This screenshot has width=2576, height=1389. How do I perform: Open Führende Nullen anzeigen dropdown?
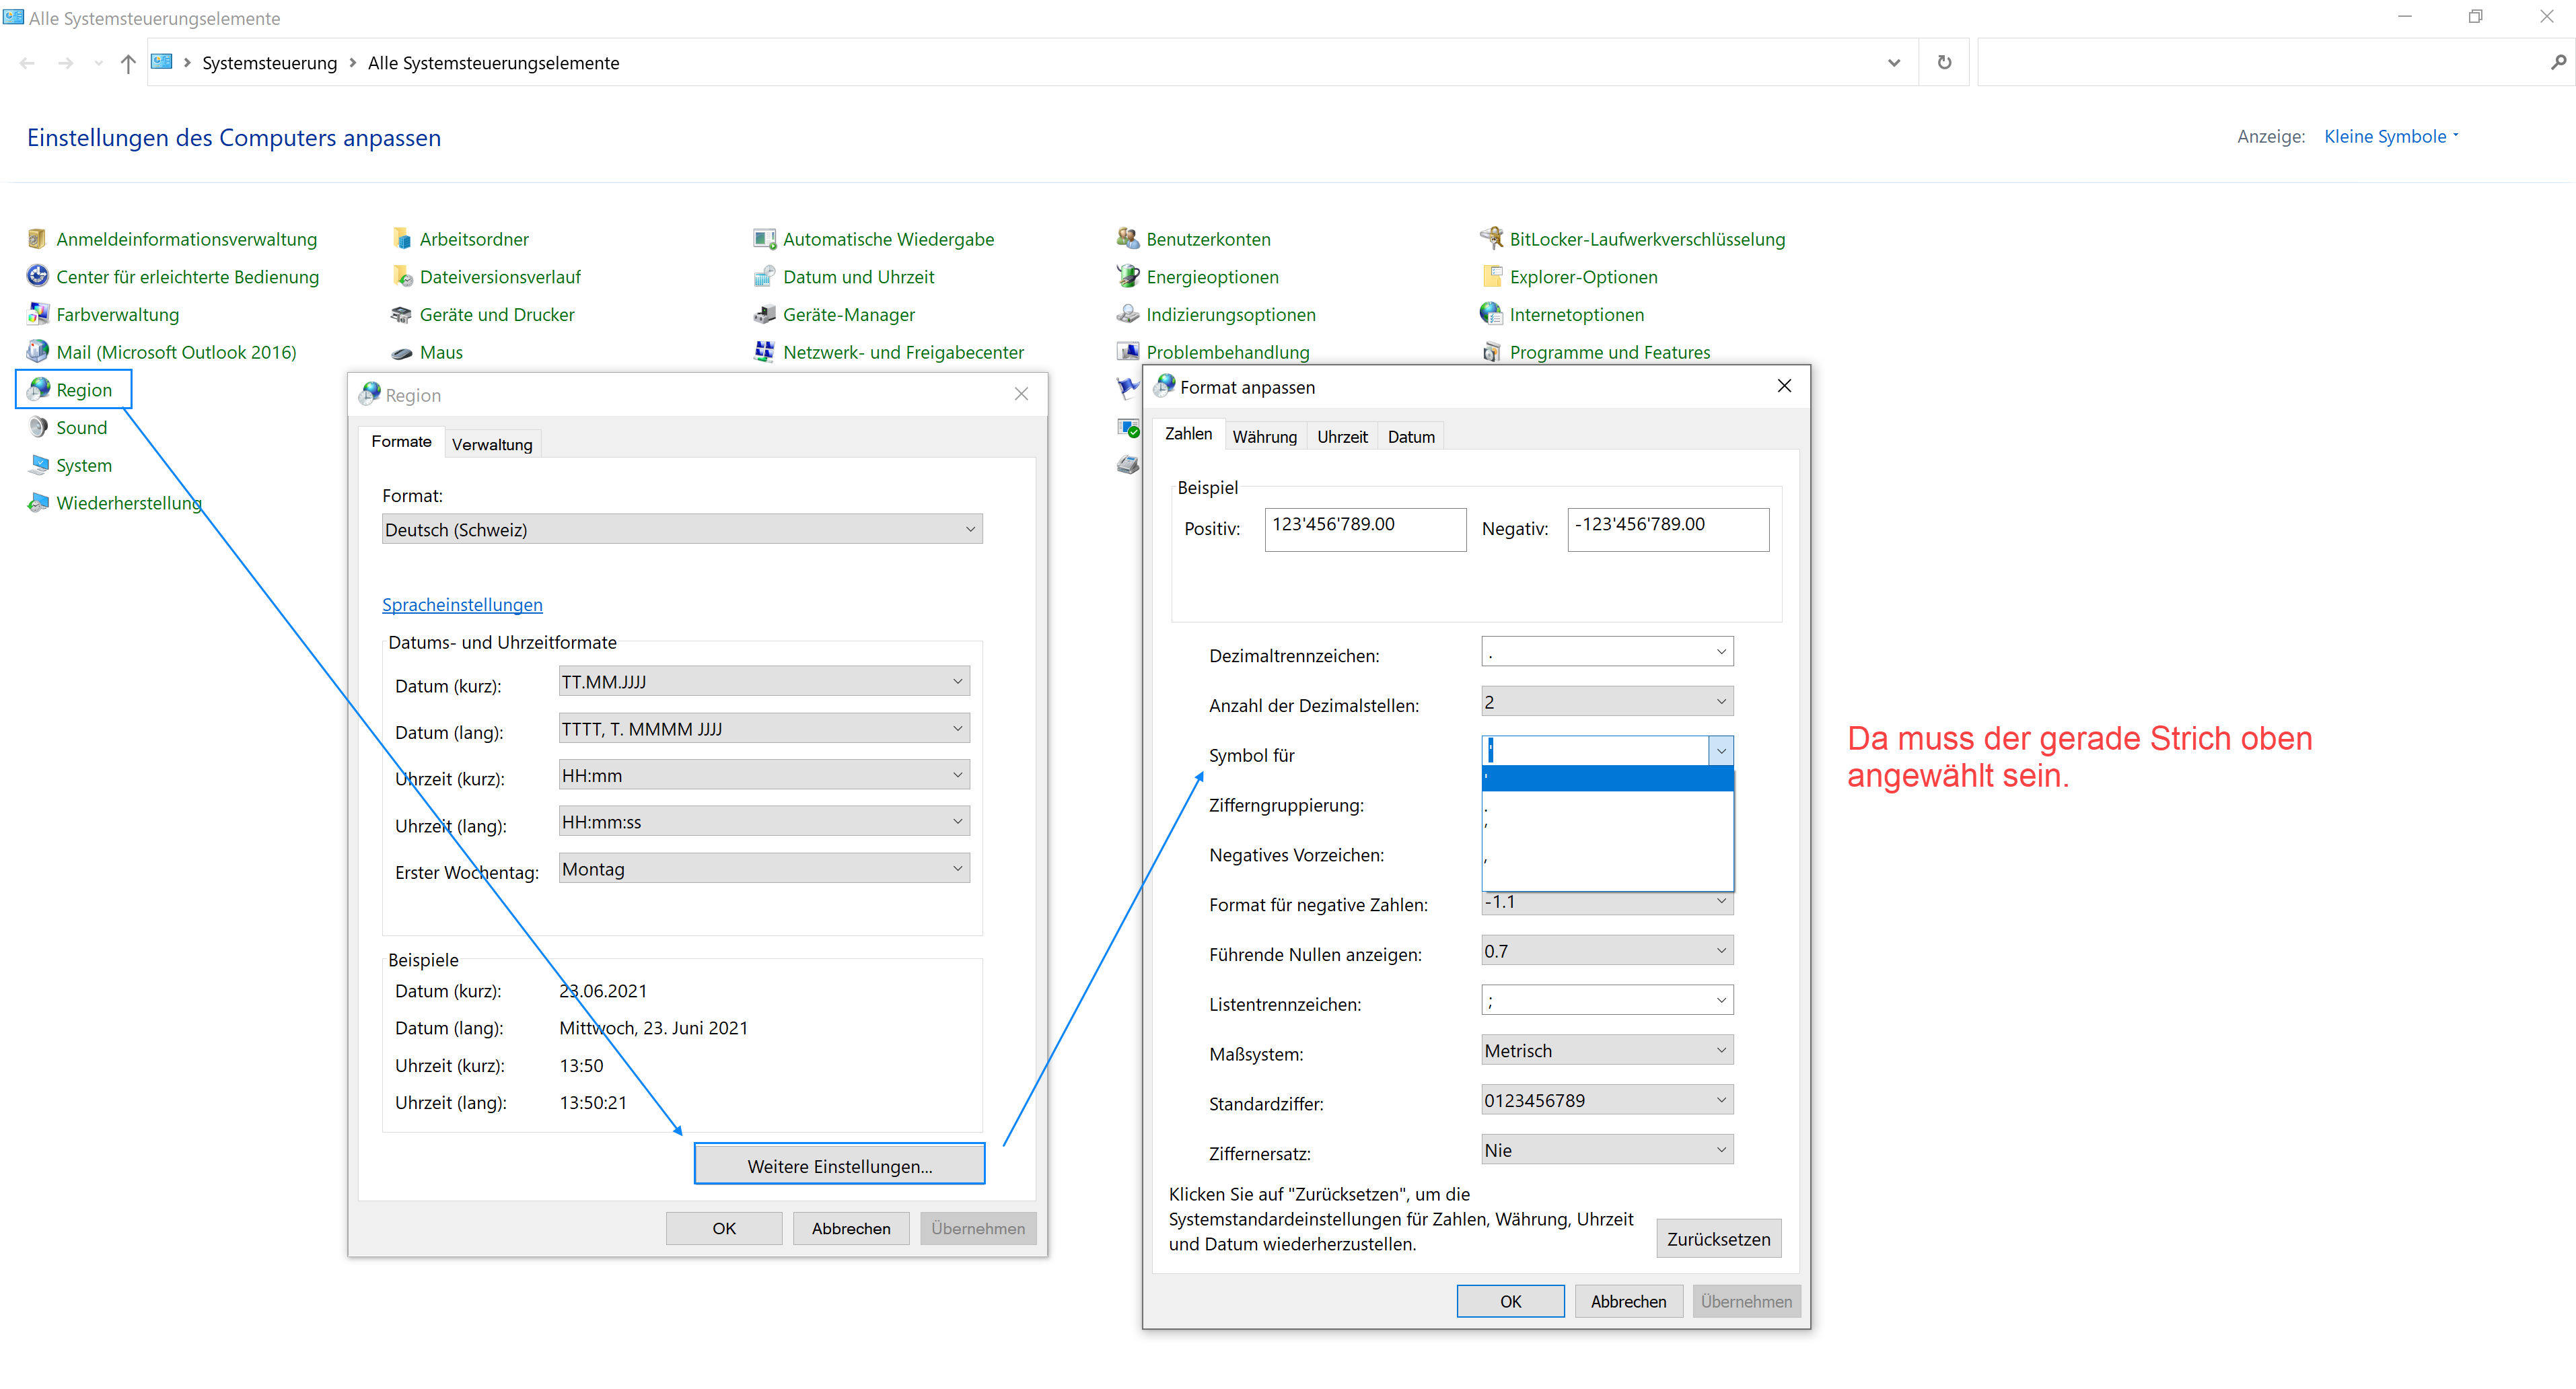point(1607,951)
